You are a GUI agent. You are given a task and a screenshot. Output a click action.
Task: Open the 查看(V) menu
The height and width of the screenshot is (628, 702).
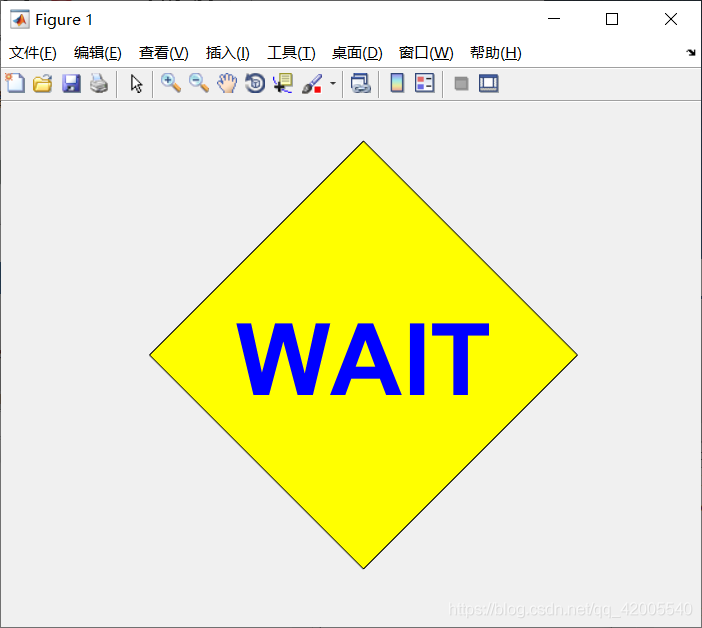click(163, 53)
